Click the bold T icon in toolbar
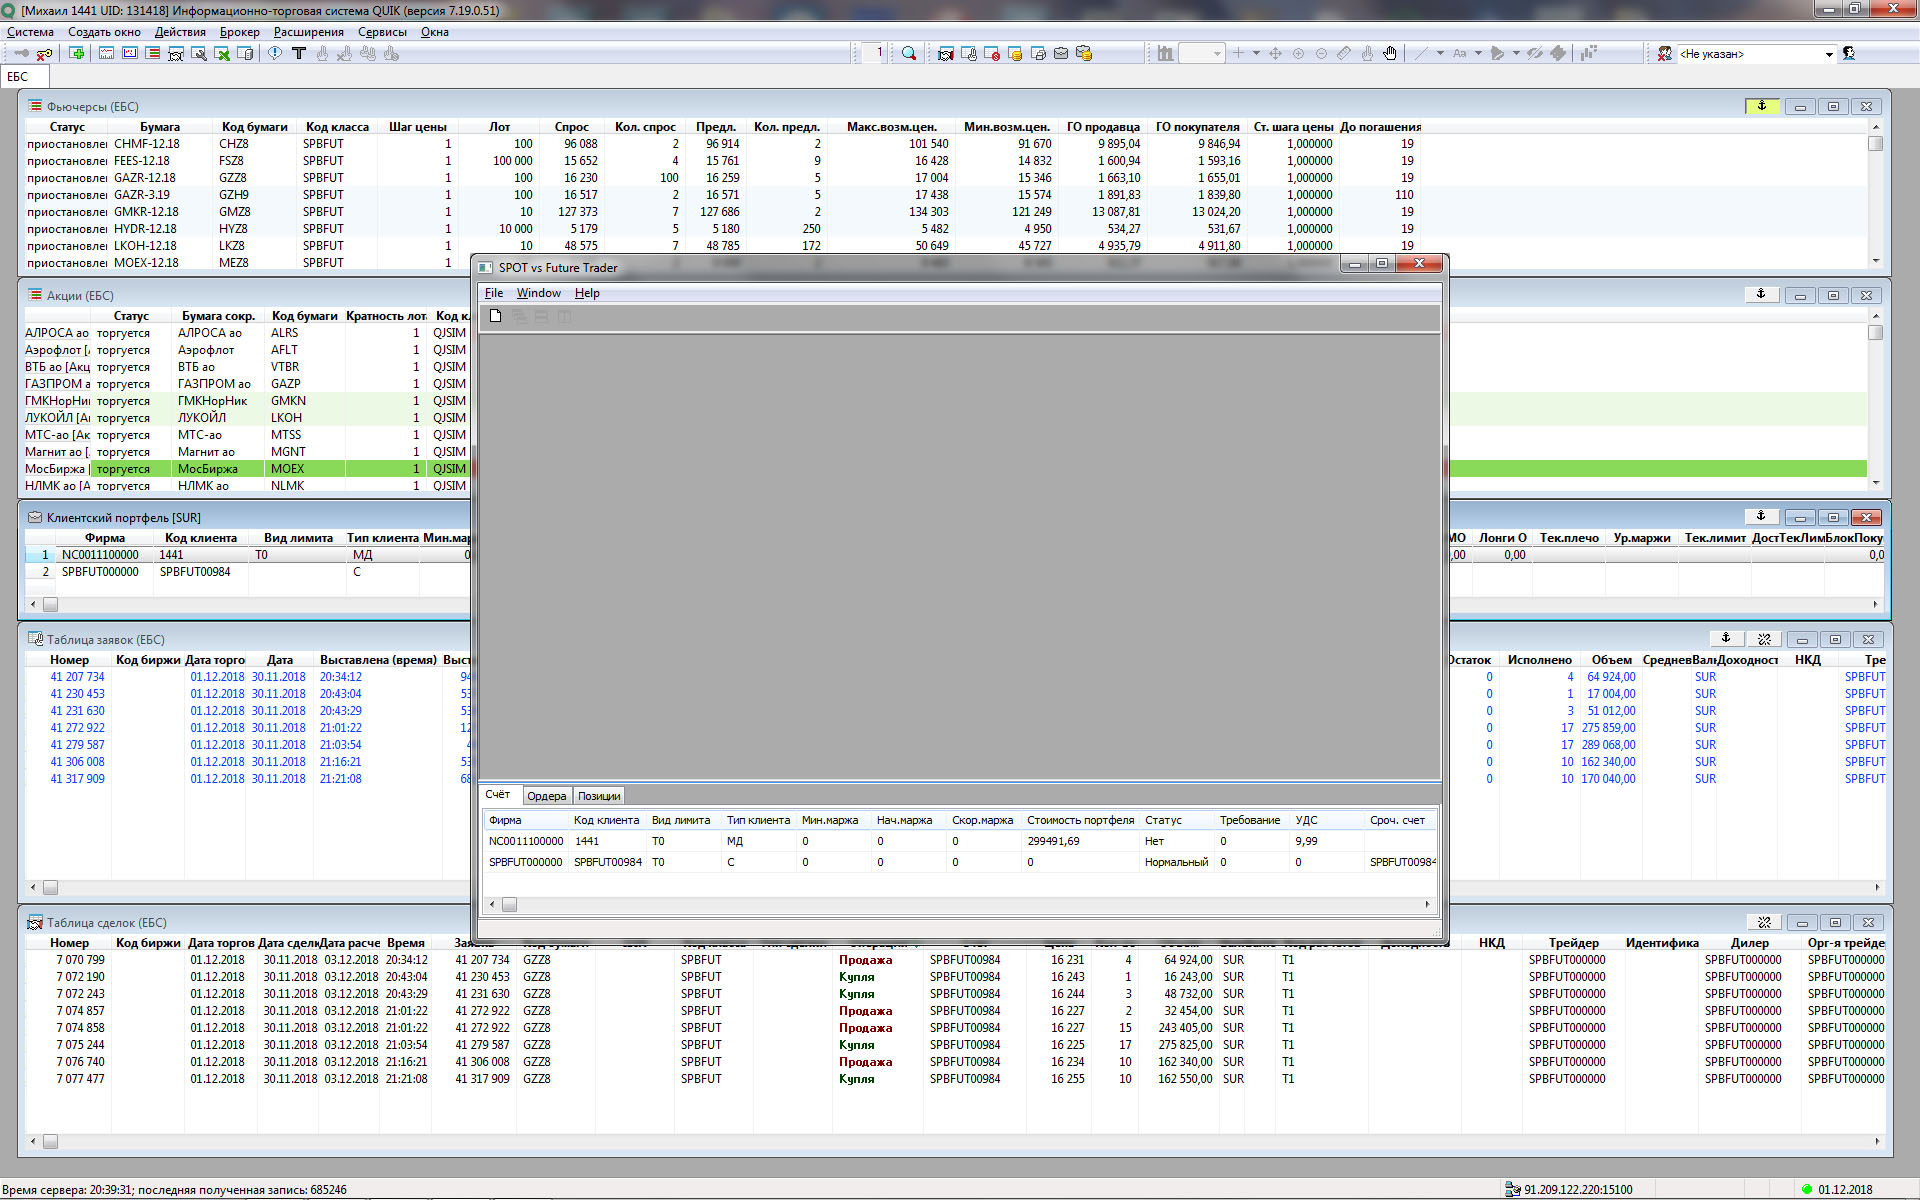1920x1200 pixels. point(298,53)
